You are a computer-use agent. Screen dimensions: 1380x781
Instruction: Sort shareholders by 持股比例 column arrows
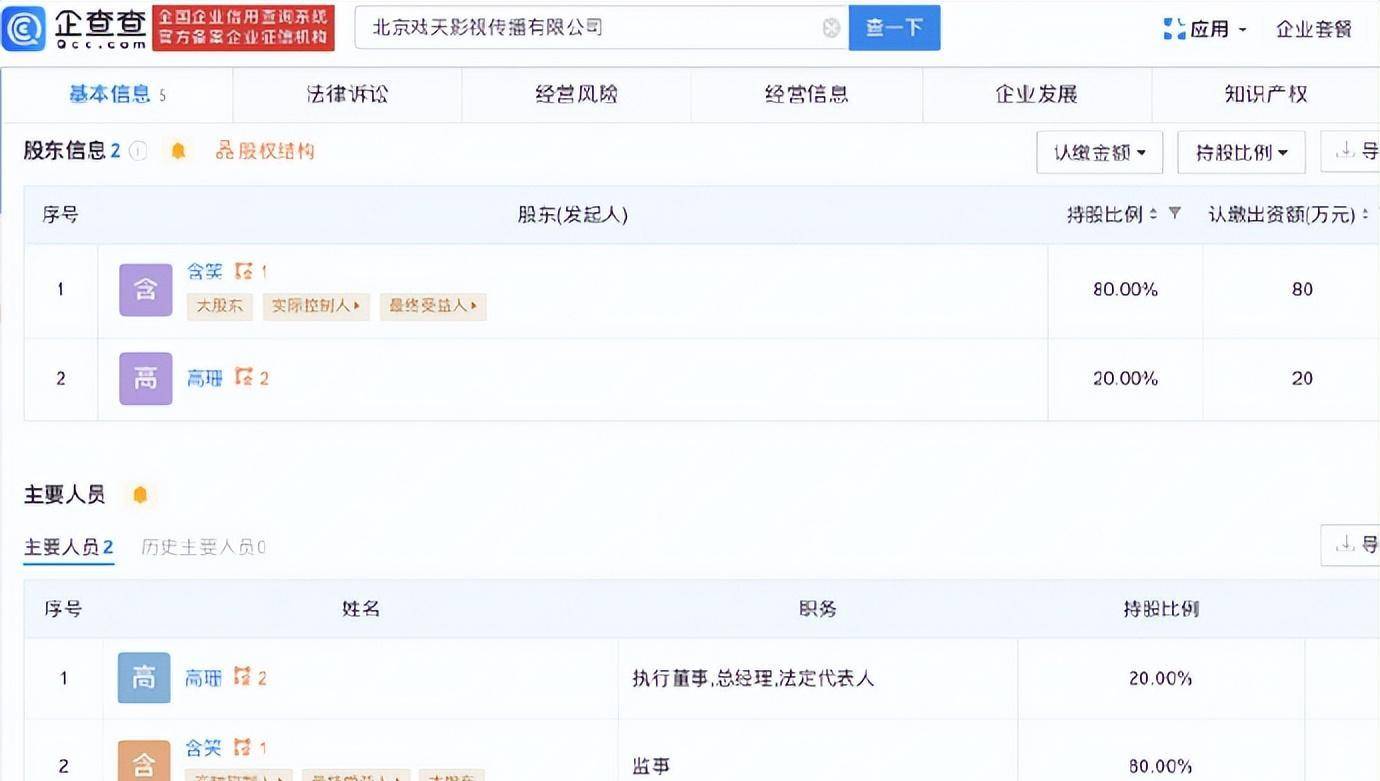(x=1153, y=214)
